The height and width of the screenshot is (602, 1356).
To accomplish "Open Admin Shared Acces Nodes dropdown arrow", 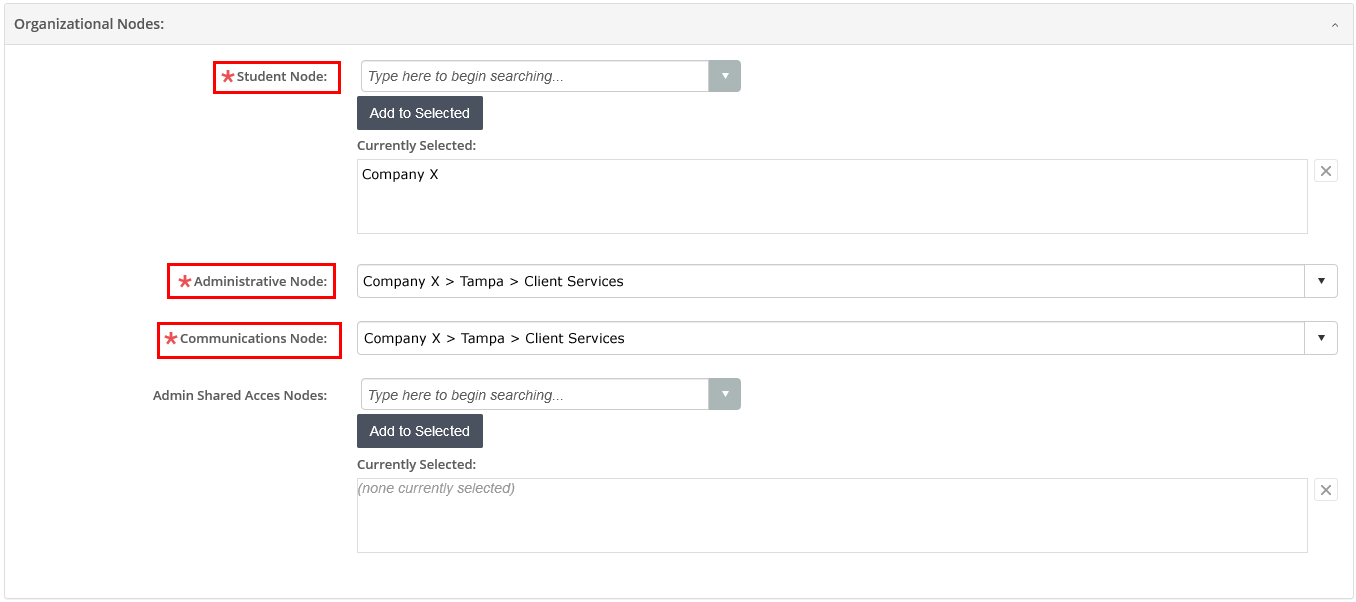I will pyautogui.click(x=724, y=395).
